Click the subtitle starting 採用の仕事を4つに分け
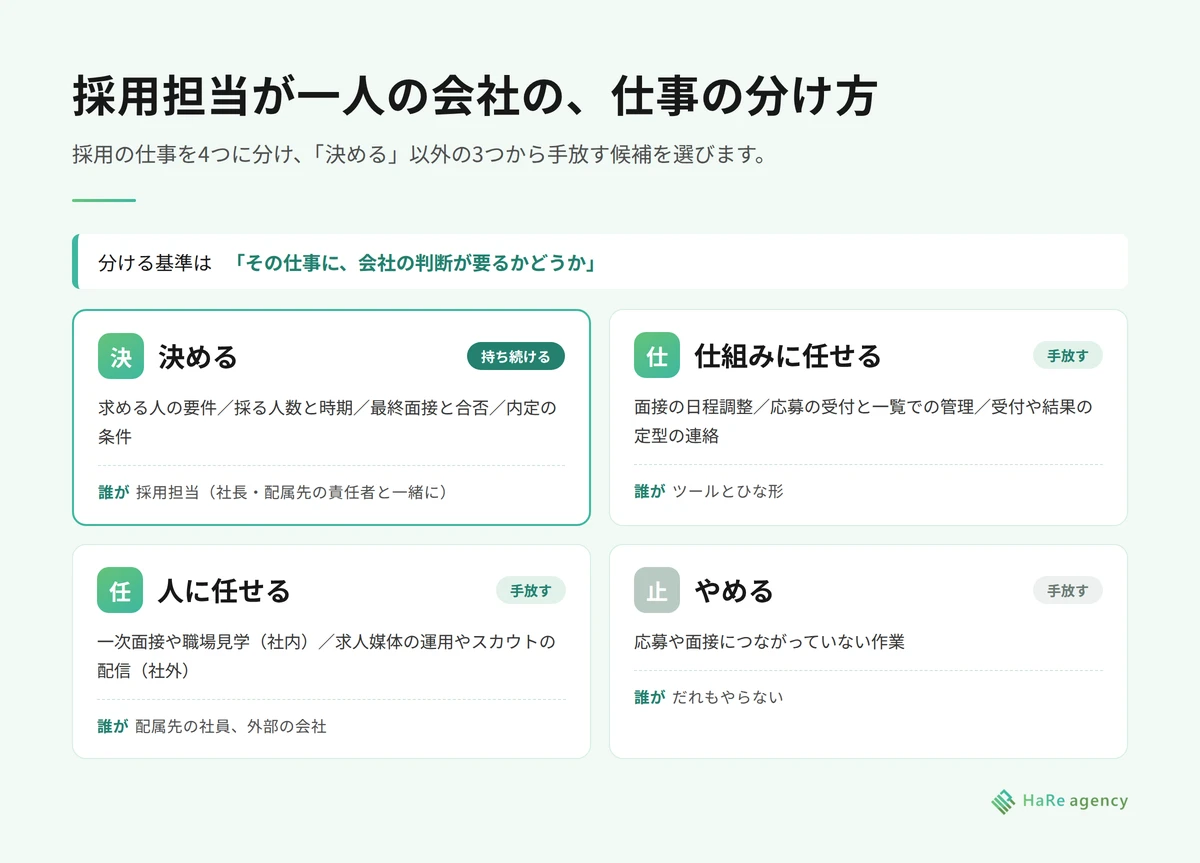 [x=419, y=155]
